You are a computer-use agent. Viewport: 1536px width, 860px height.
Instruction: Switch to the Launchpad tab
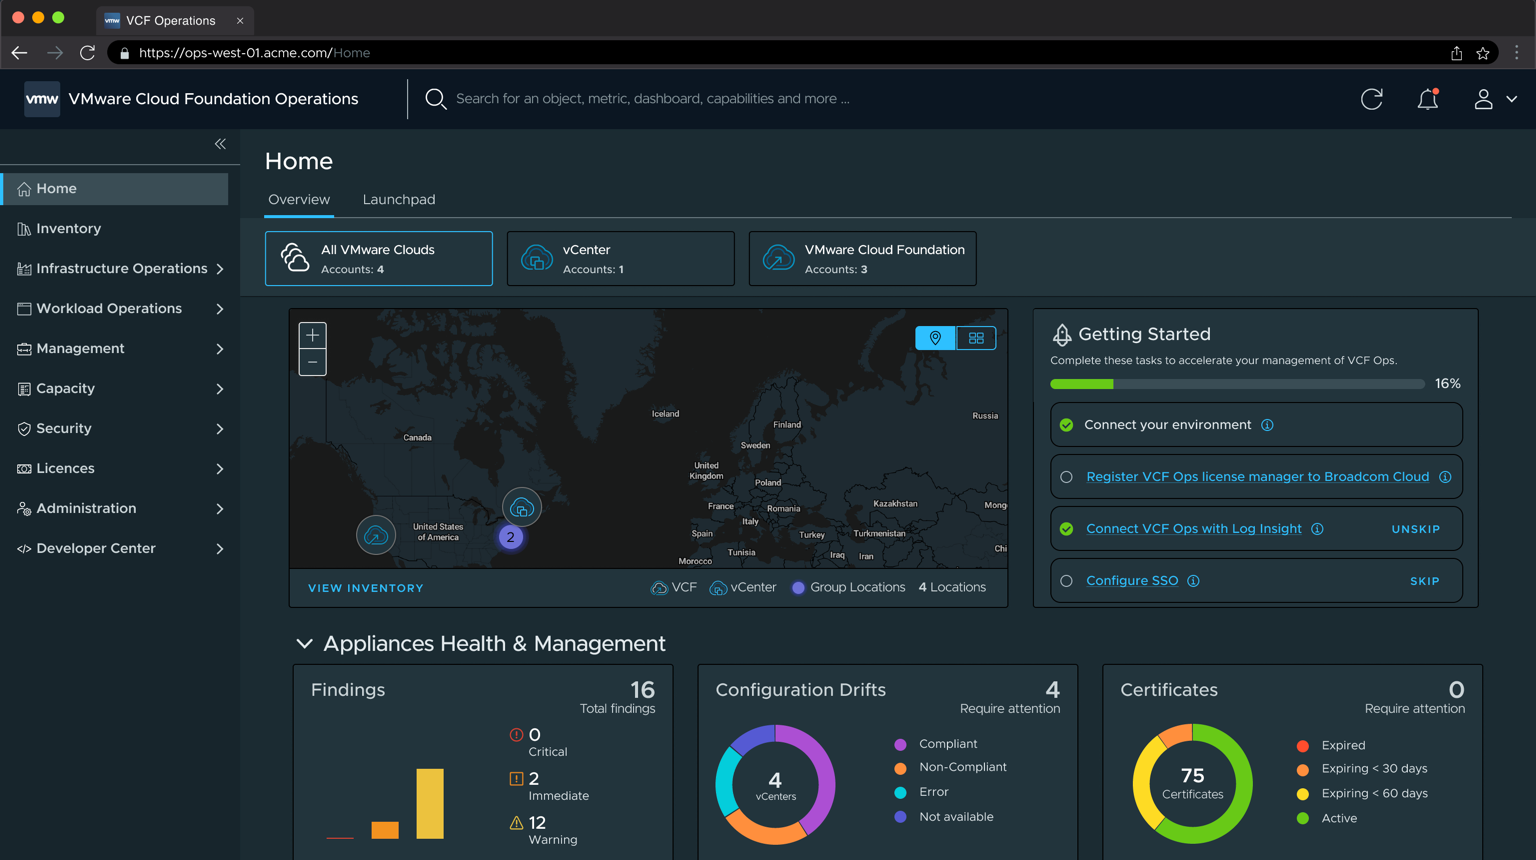click(x=398, y=199)
